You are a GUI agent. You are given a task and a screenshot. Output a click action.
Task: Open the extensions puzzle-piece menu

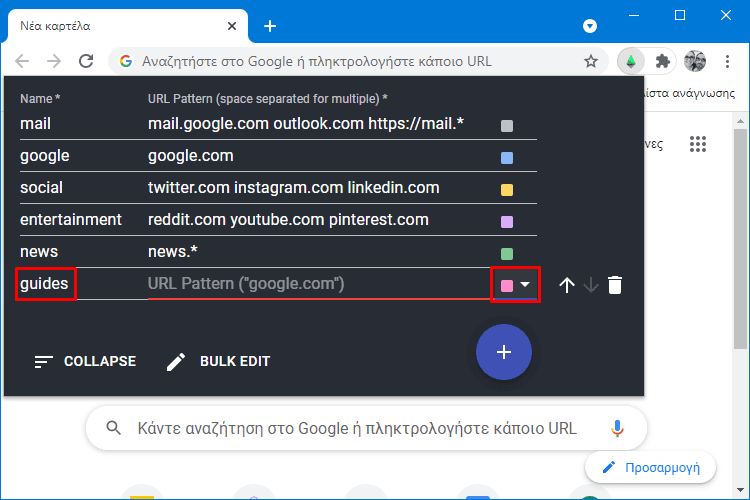tap(662, 61)
